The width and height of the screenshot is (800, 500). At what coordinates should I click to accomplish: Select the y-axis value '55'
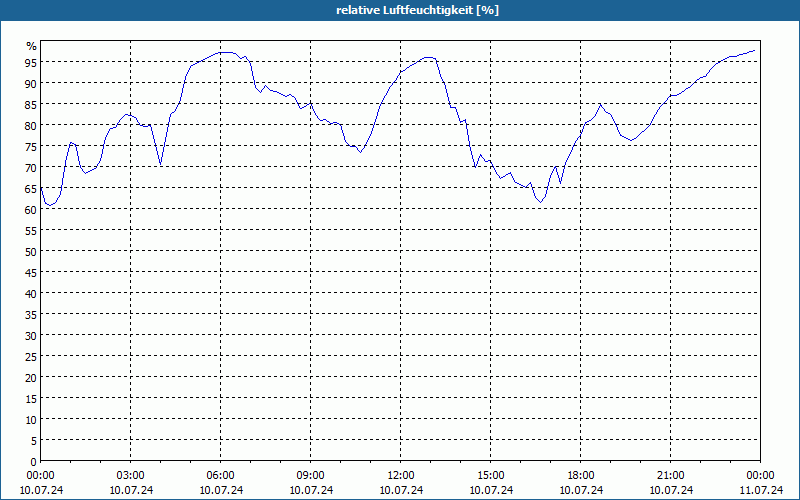(x=31, y=231)
